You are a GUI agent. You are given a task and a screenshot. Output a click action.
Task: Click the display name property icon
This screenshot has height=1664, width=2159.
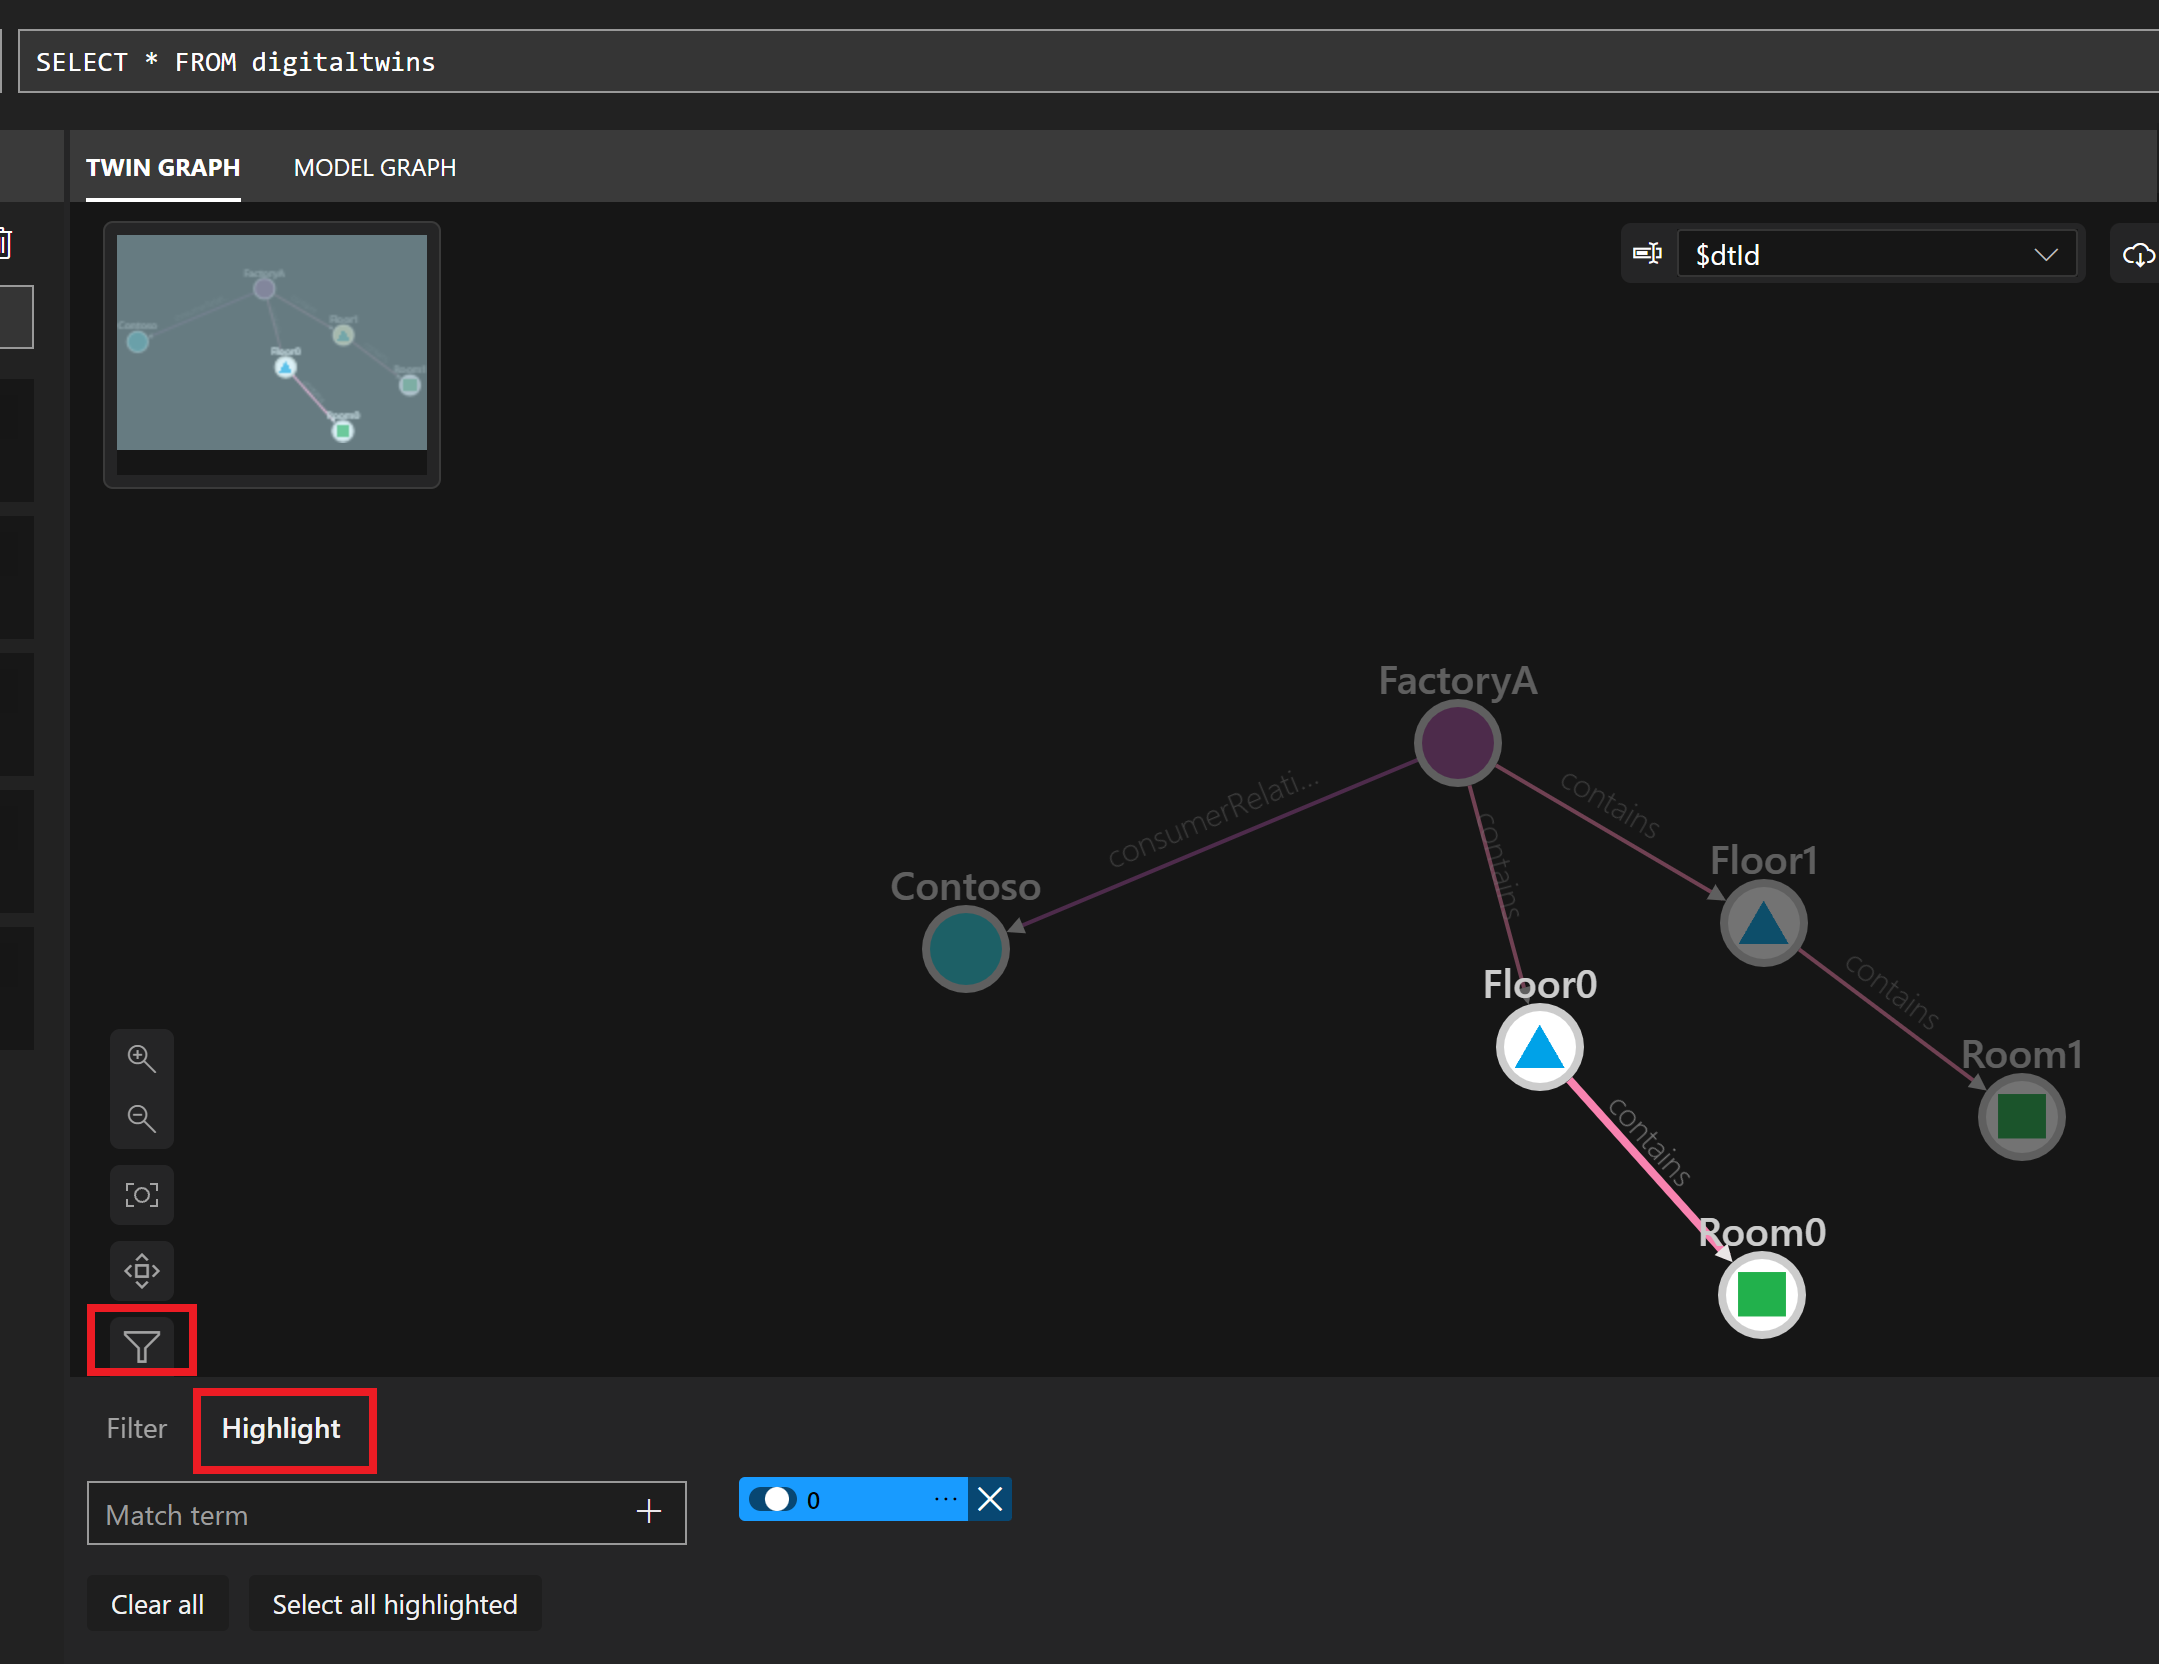[1647, 254]
